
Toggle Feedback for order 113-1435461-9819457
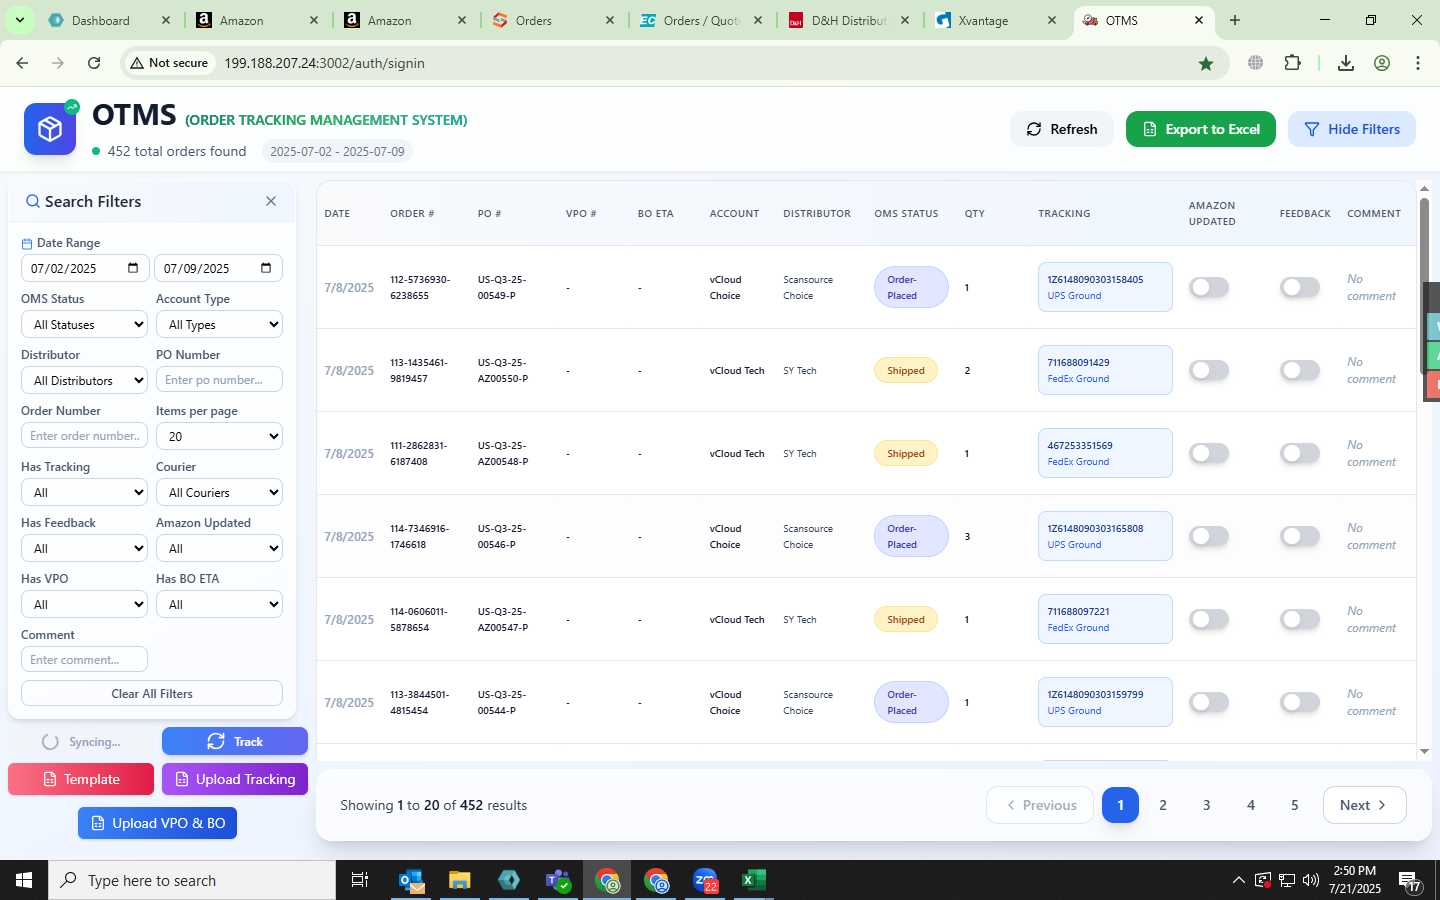coord(1300,370)
